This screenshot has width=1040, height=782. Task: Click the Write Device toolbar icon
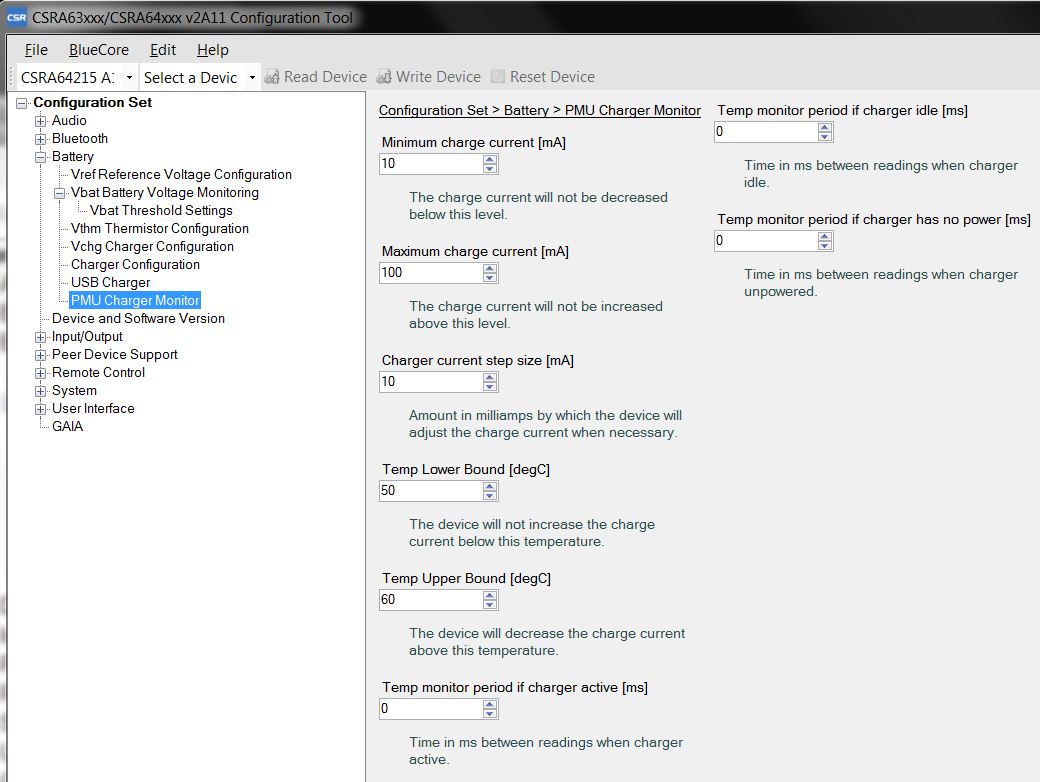tap(384, 77)
